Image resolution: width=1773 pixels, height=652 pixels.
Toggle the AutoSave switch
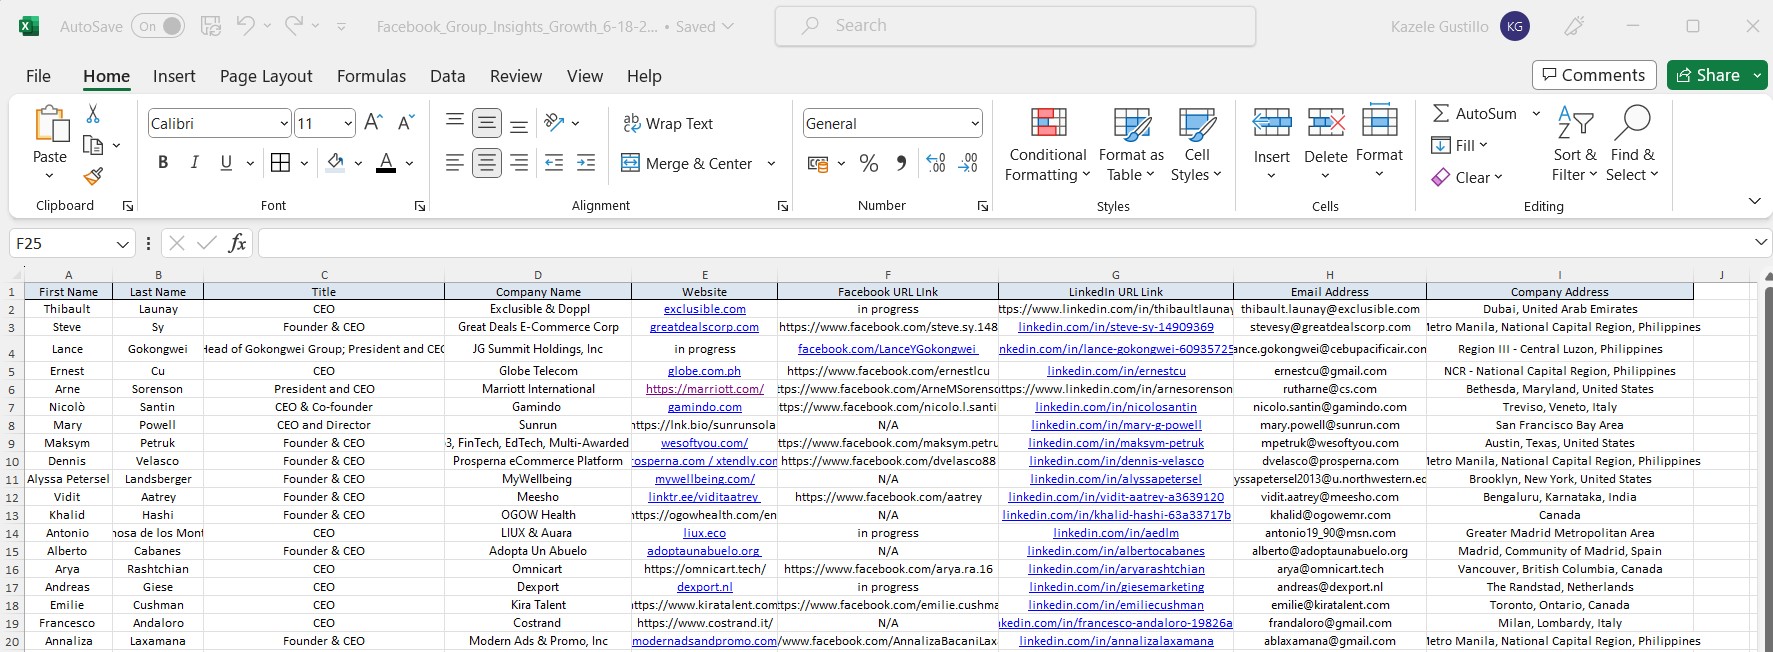(158, 26)
